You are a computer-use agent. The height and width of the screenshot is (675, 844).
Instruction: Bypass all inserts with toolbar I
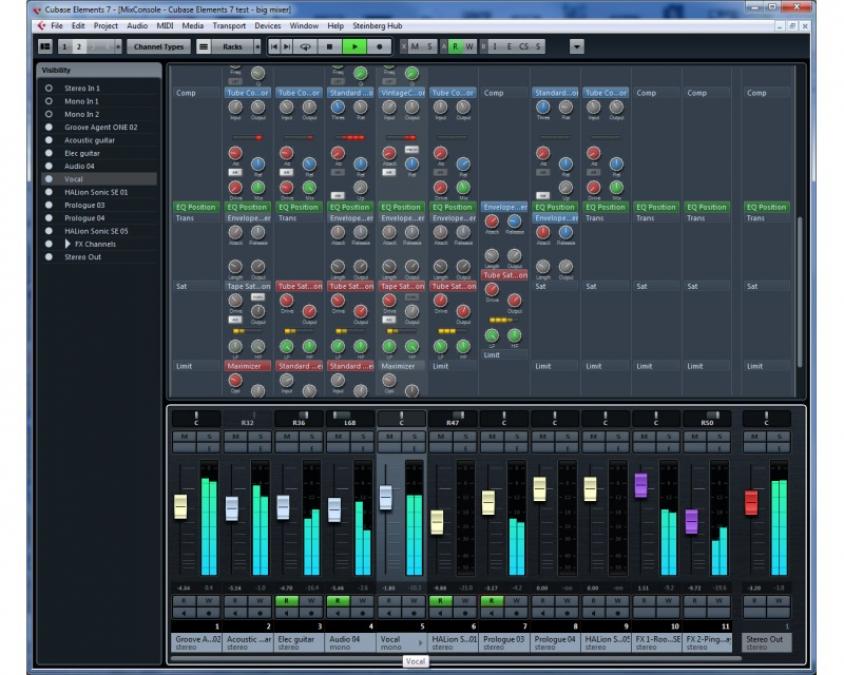pyautogui.click(x=495, y=47)
